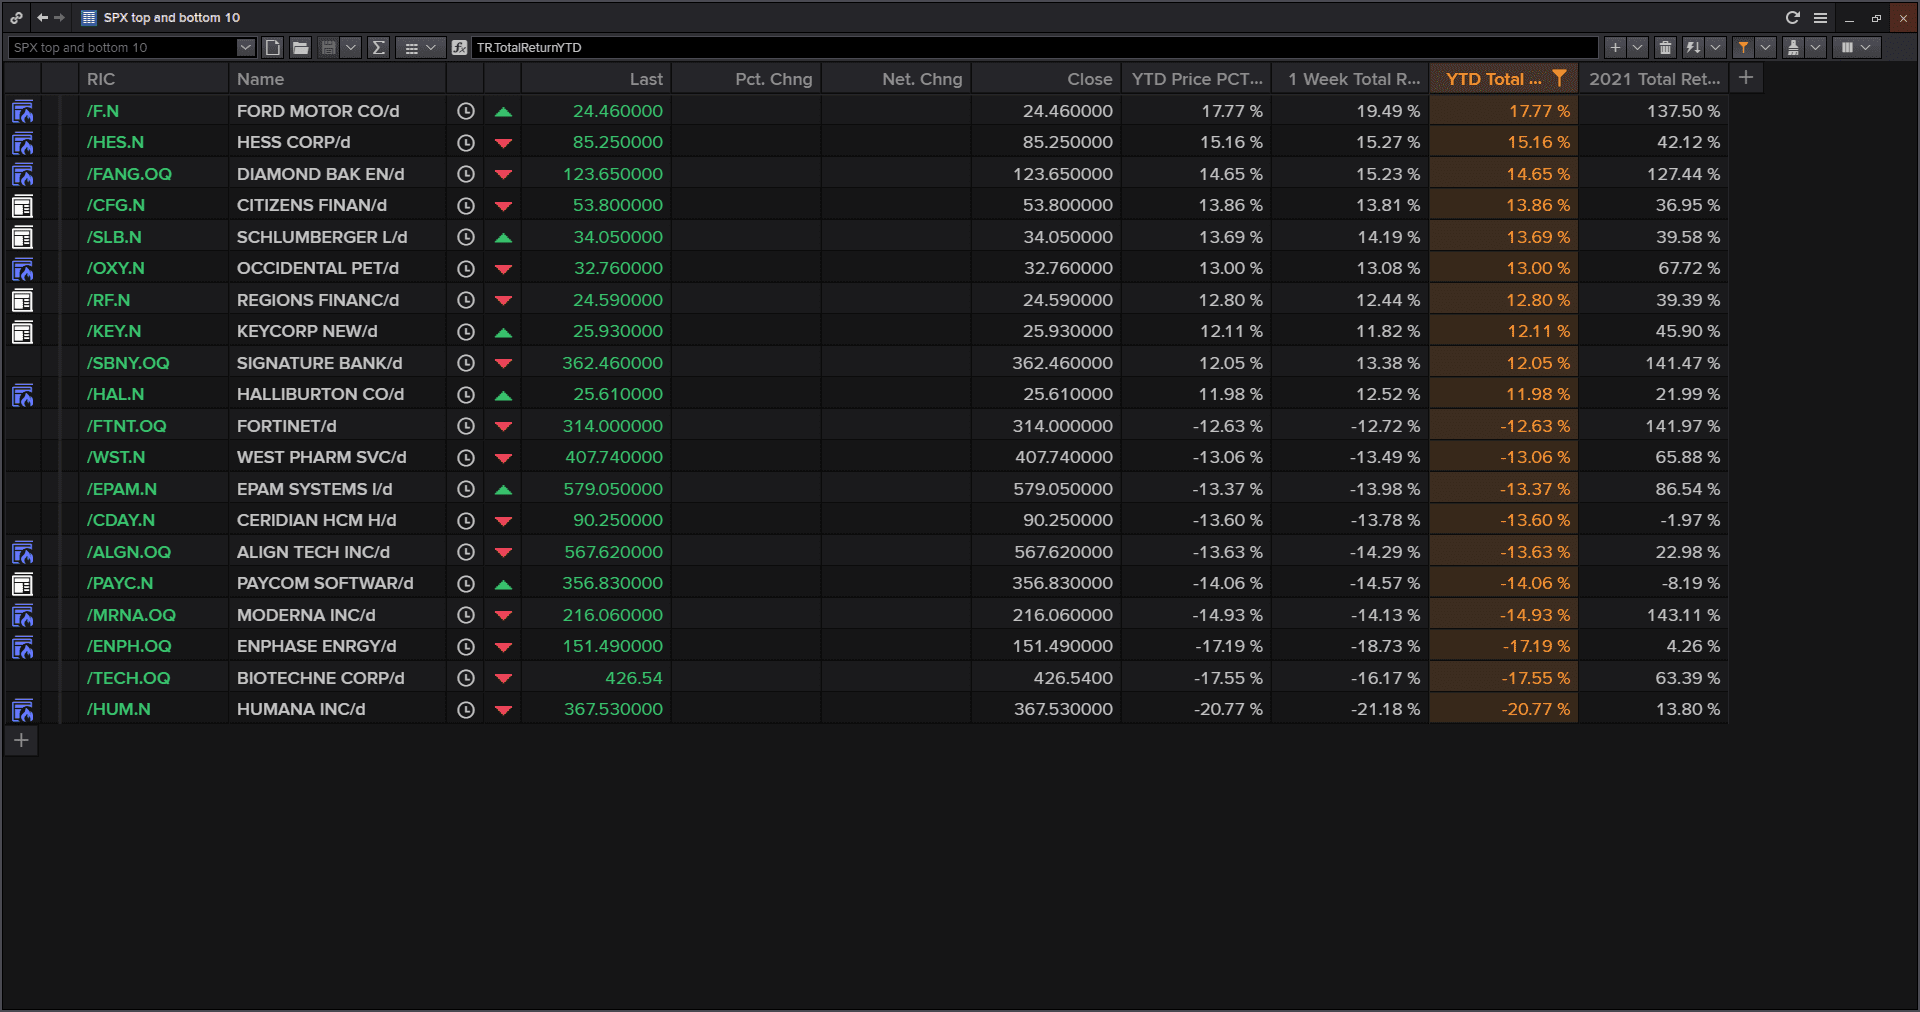Open the hamburger menu in title bar
Viewport: 1920px width, 1012px height.
pyautogui.click(x=1820, y=17)
